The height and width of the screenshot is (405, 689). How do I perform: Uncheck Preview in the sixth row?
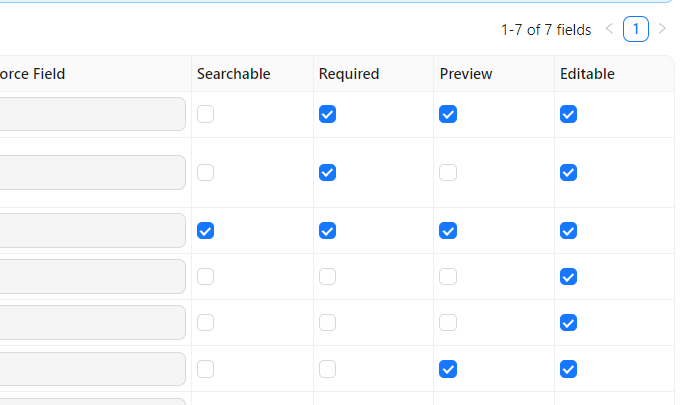click(448, 369)
